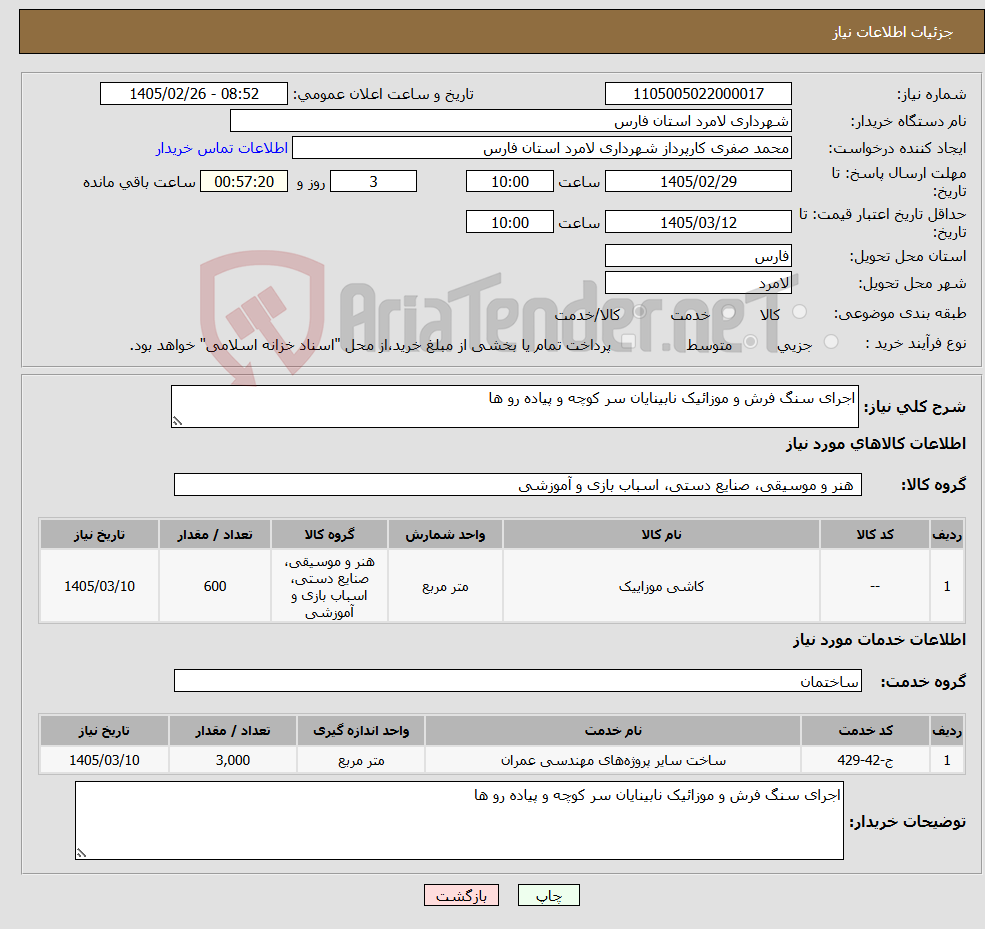Click the goods table گروه کالا header
This screenshot has width=985, height=929.
329,535
